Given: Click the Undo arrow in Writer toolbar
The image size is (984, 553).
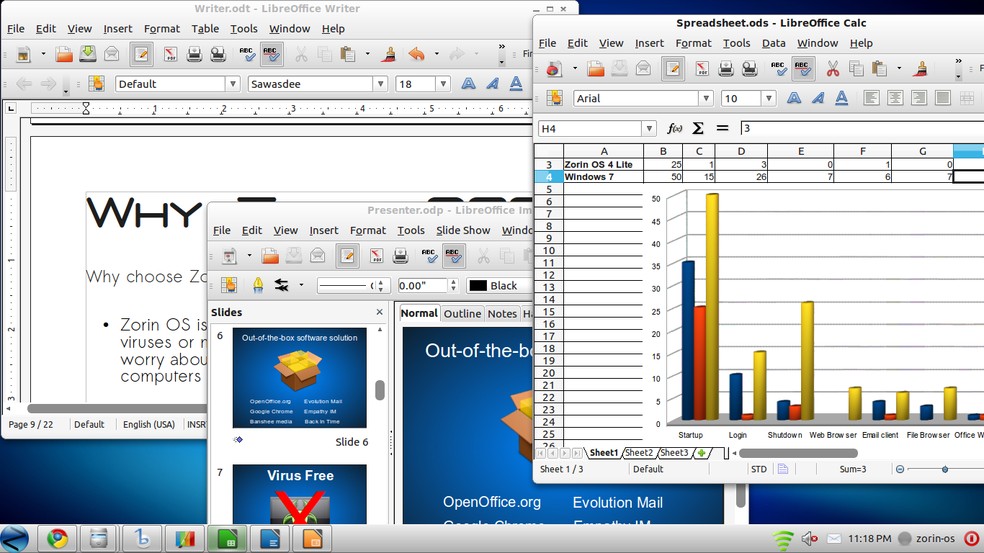Looking at the screenshot, I should click(417, 54).
